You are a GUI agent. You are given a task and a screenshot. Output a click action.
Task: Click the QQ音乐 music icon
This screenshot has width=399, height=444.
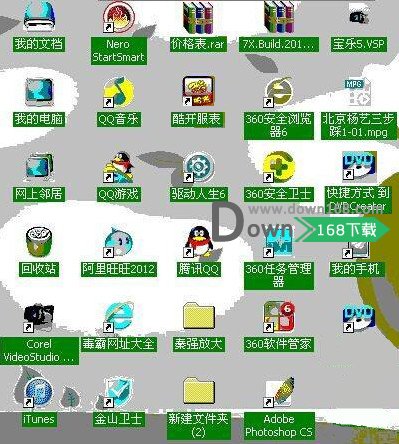118,92
